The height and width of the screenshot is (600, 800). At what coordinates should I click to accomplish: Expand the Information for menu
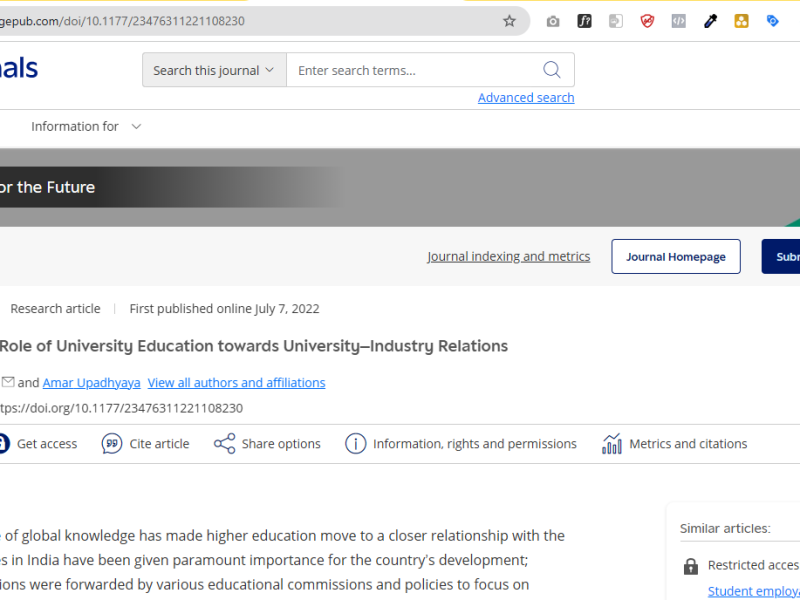tap(86, 127)
